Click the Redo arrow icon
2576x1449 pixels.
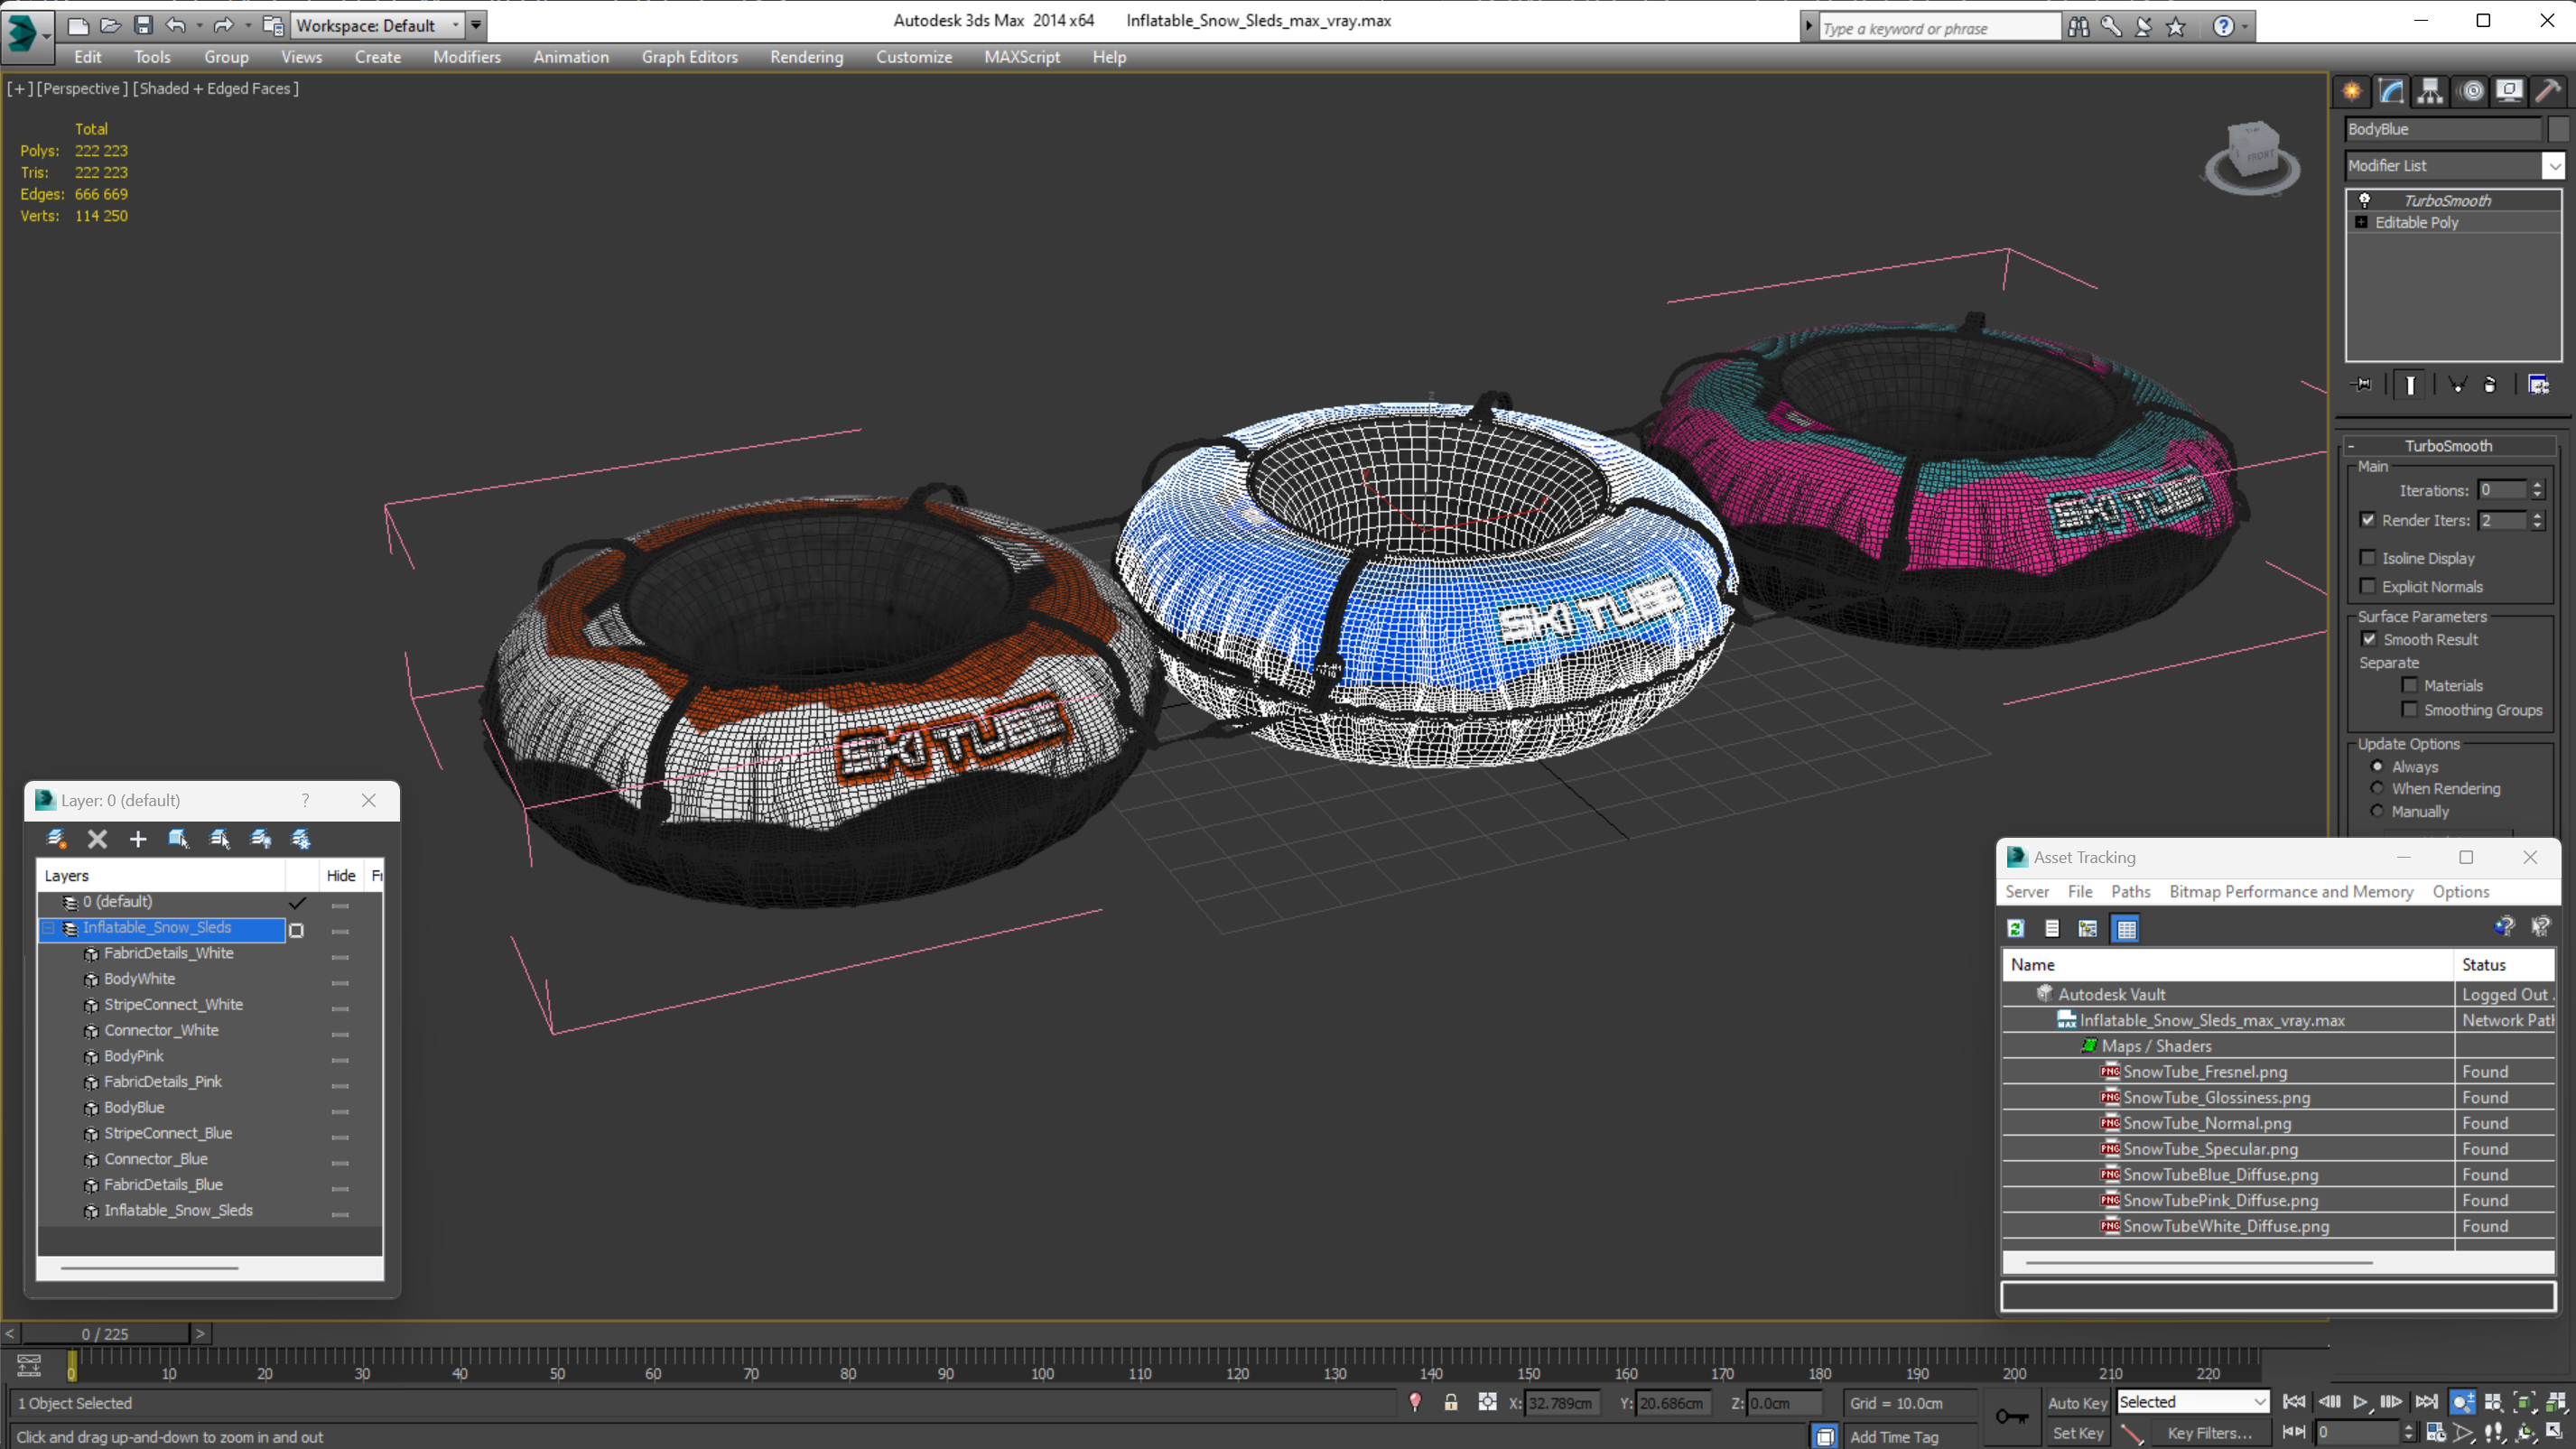tap(223, 25)
